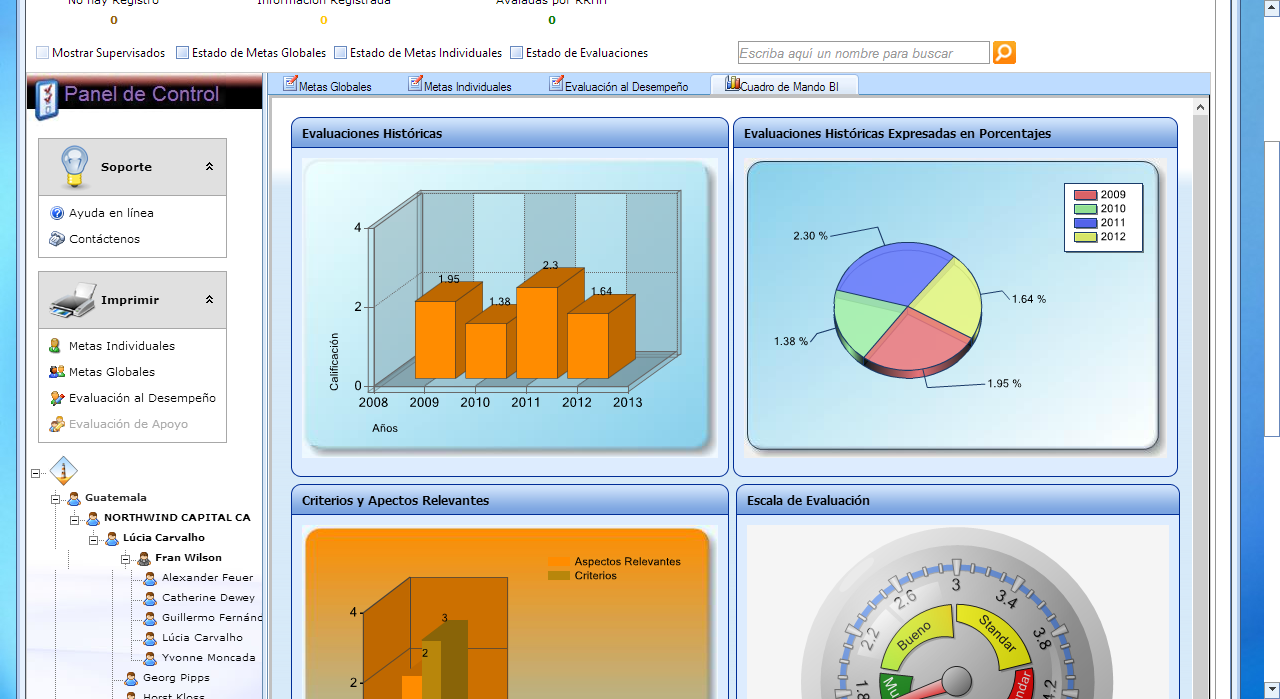Open the Ayuda en línea link text
Viewport: 1280px width, 699px height.
(111, 213)
